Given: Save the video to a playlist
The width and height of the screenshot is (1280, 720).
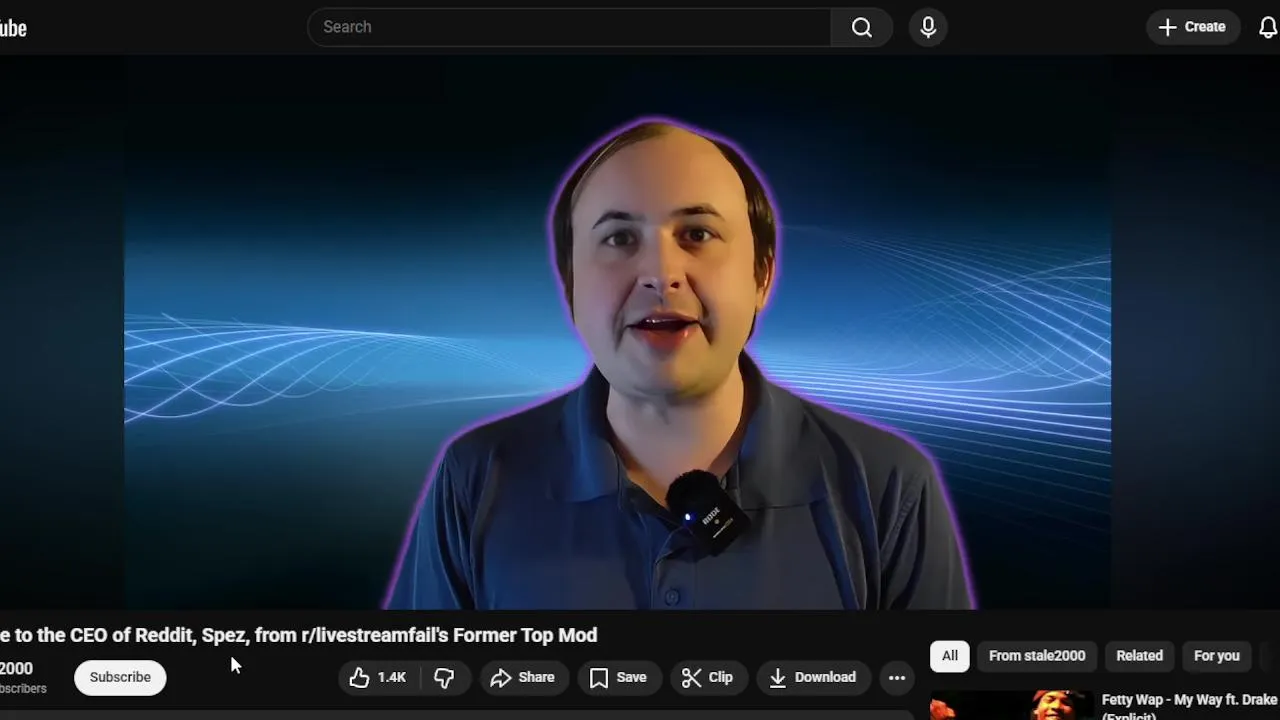Looking at the screenshot, I should pyautogui.click(x=619, y=677).
